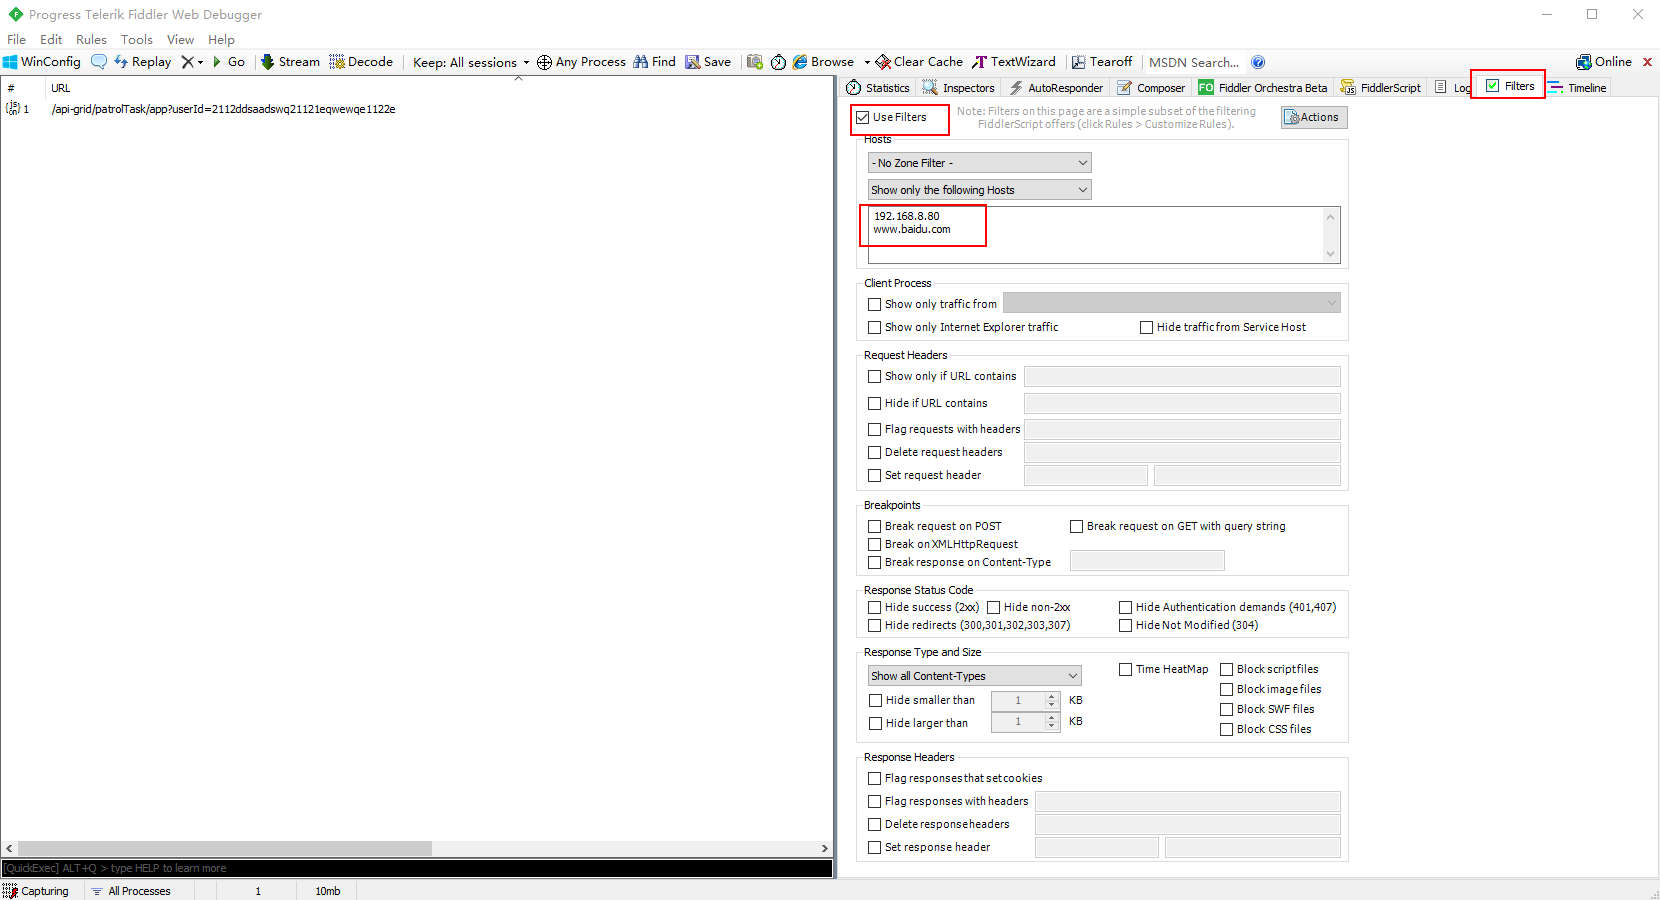
Task: Click the blue help question icon
Action: coord(1258,62)
